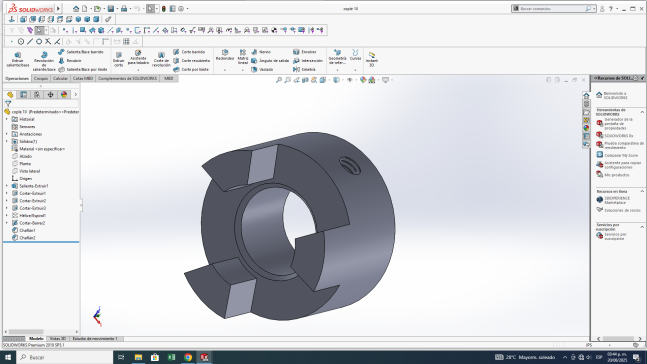Open the Appearances color ball in task pane
This screenshot has width=647, height=364.
[x=586, y=128]
